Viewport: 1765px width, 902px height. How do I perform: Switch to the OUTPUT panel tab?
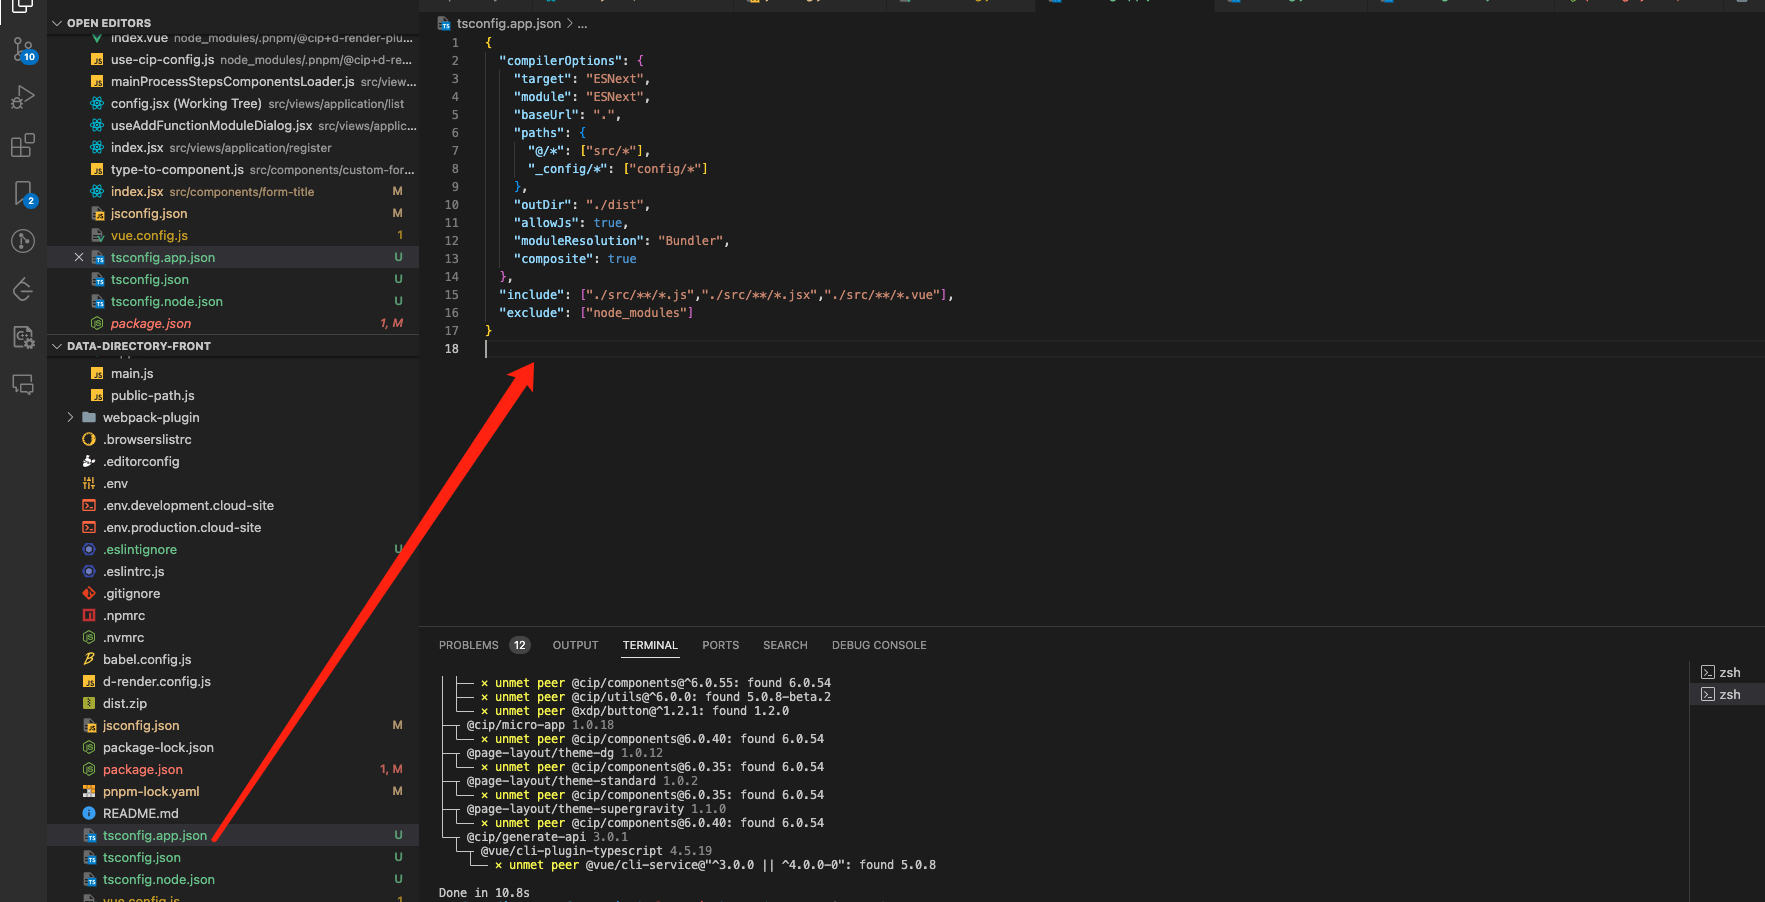coord(575,645)
